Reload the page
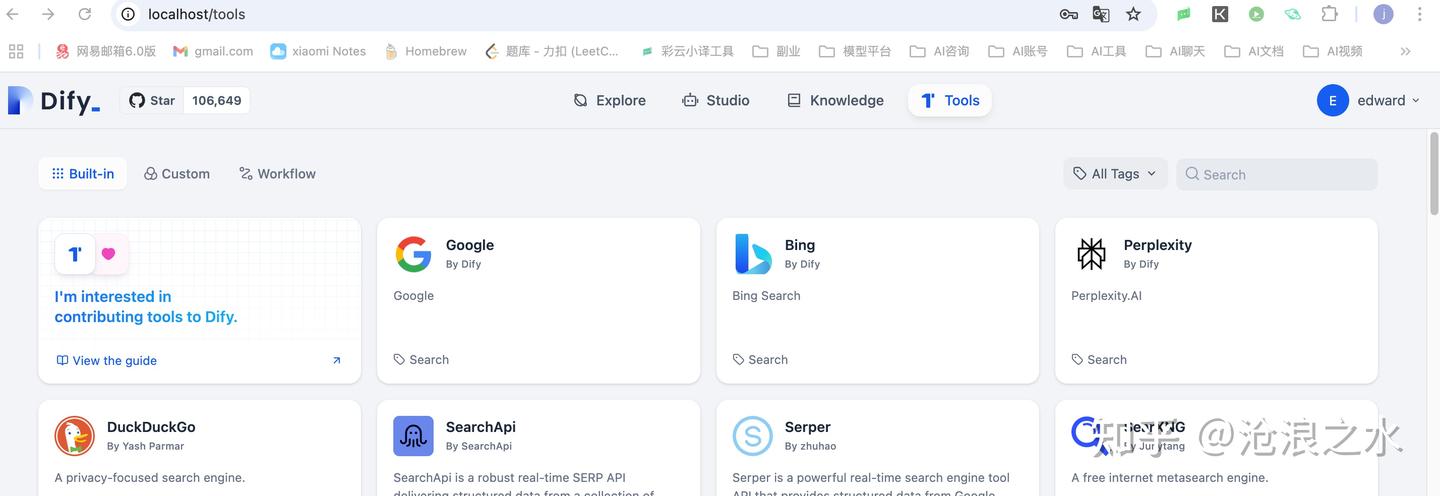 [x=85, y=14]
